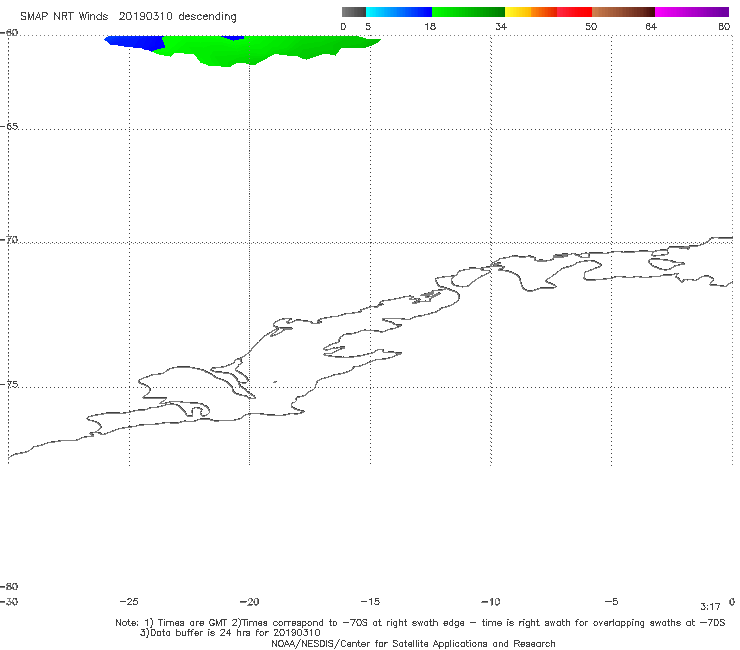Click the latitude label "-70"
The image size is (740, 650).
click(x=9, y=240)
